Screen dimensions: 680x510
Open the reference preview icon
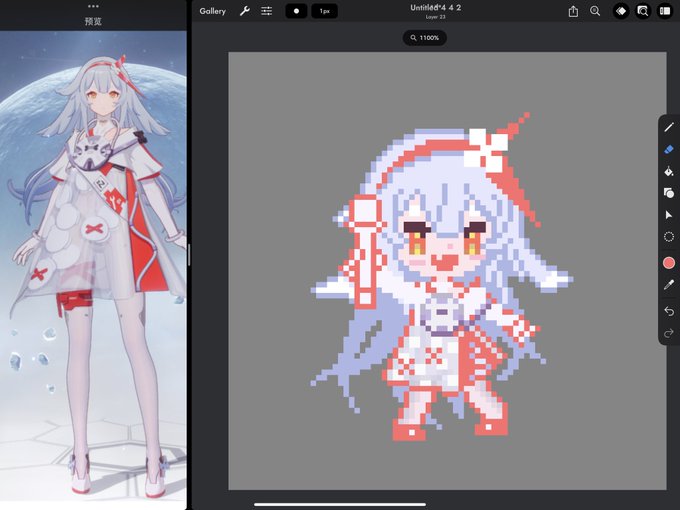(643, 11)
